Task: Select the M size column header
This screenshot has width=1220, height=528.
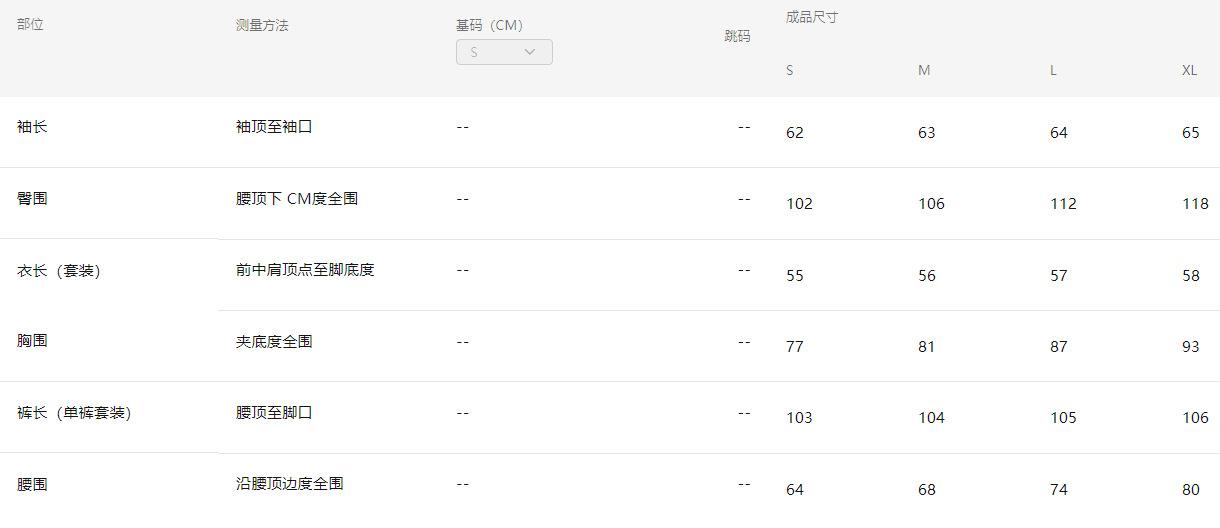Action: [924, 70]
